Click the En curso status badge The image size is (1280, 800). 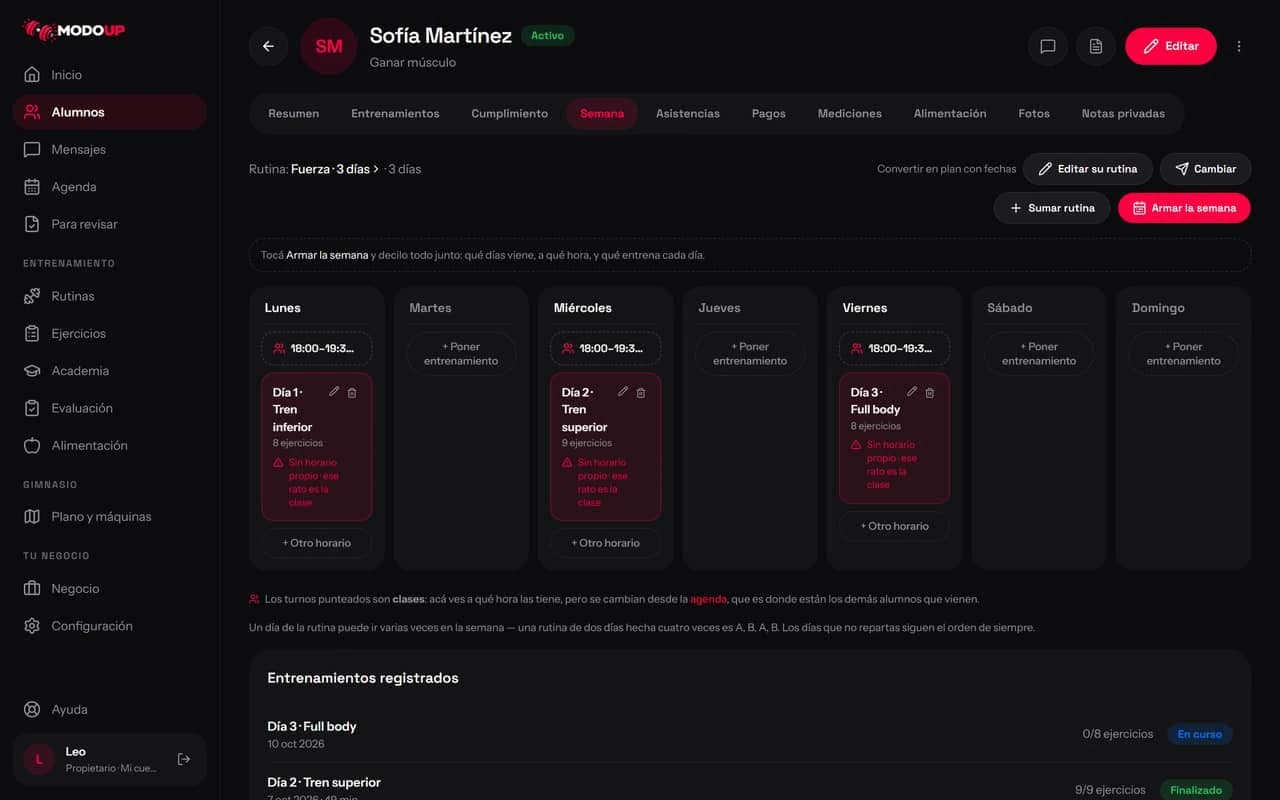1200,734
